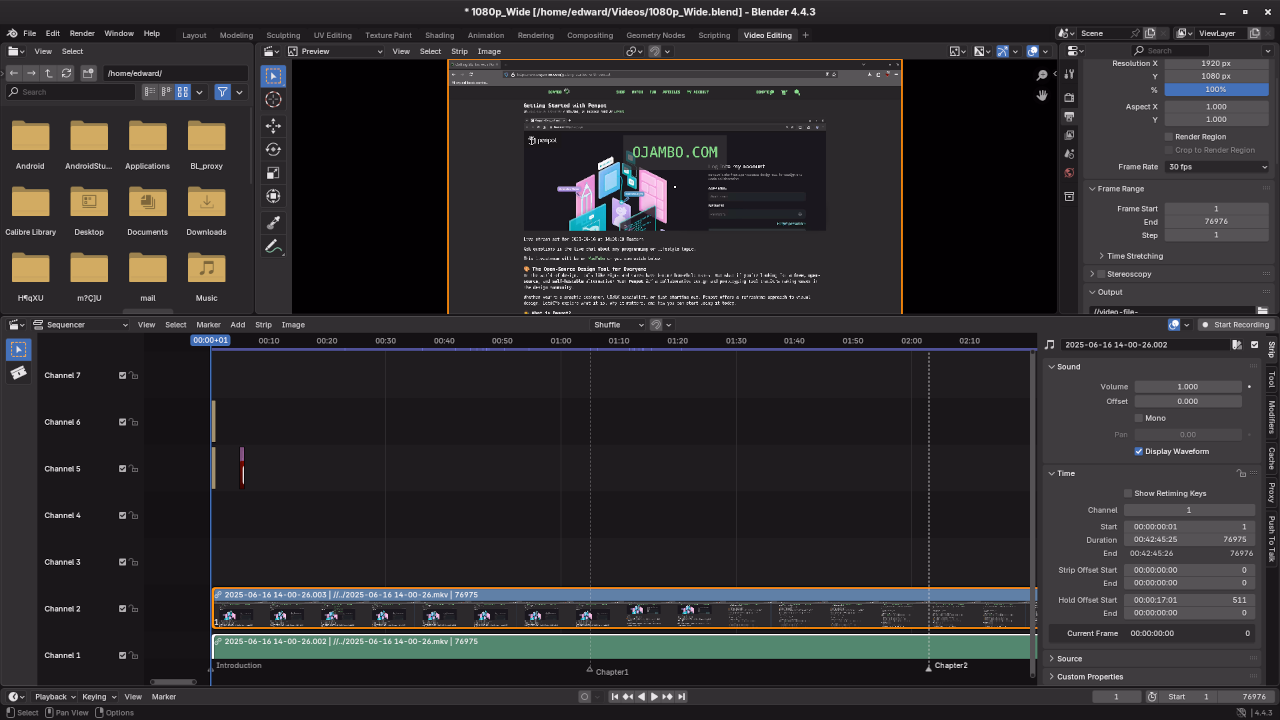Enable the Render Region checkbox
Viewport: 1280px width, 720px height.
pos(1168,136)
